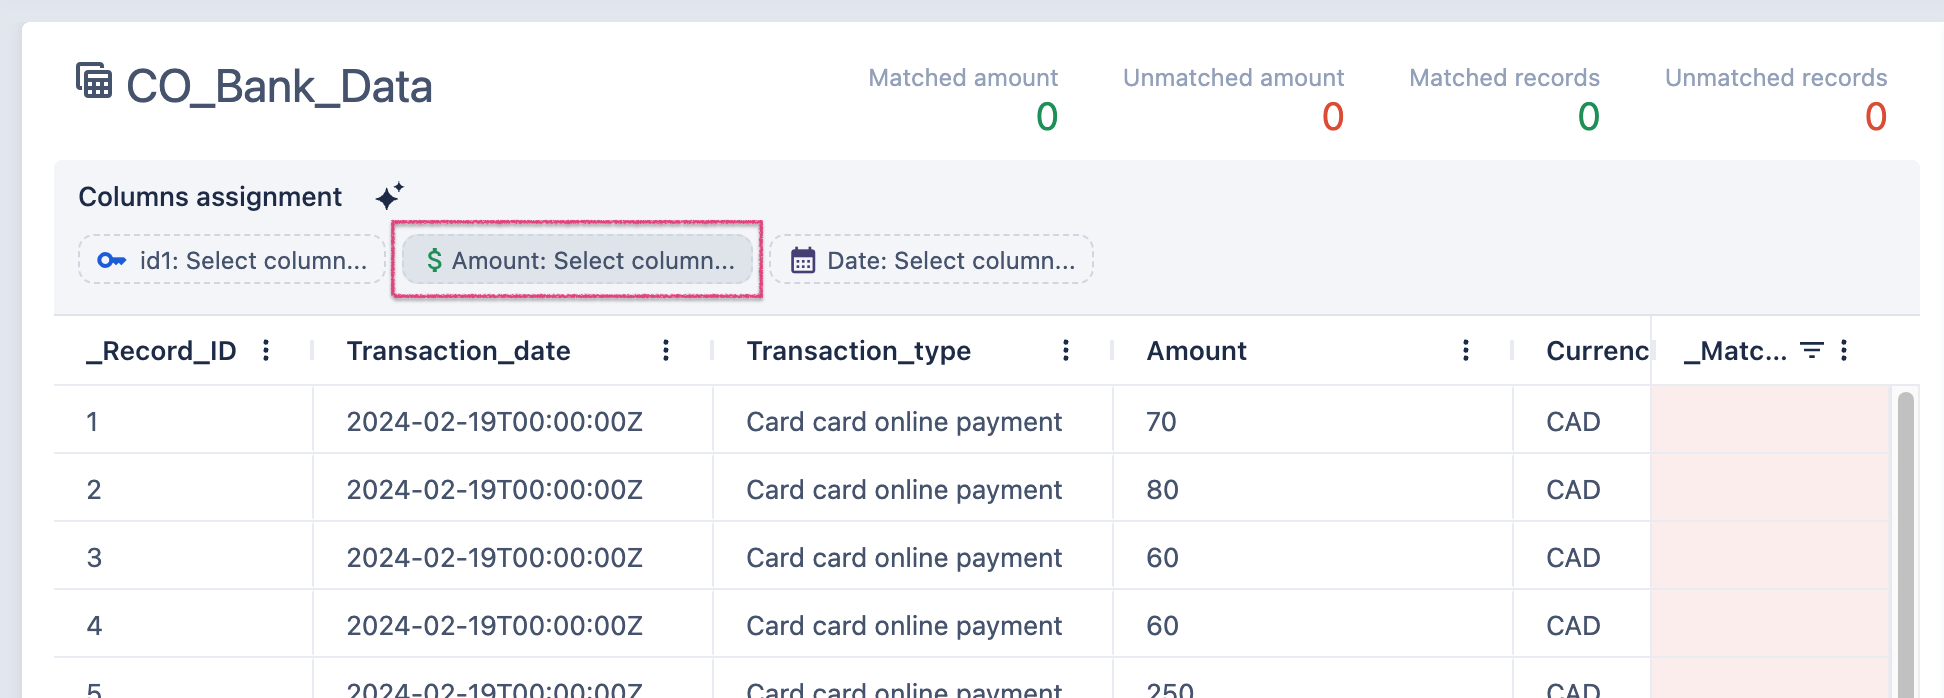1944x698 pixels.
Task: Click the Transaction_date column header
Action: pyautogui.click(x=458, y=351)
